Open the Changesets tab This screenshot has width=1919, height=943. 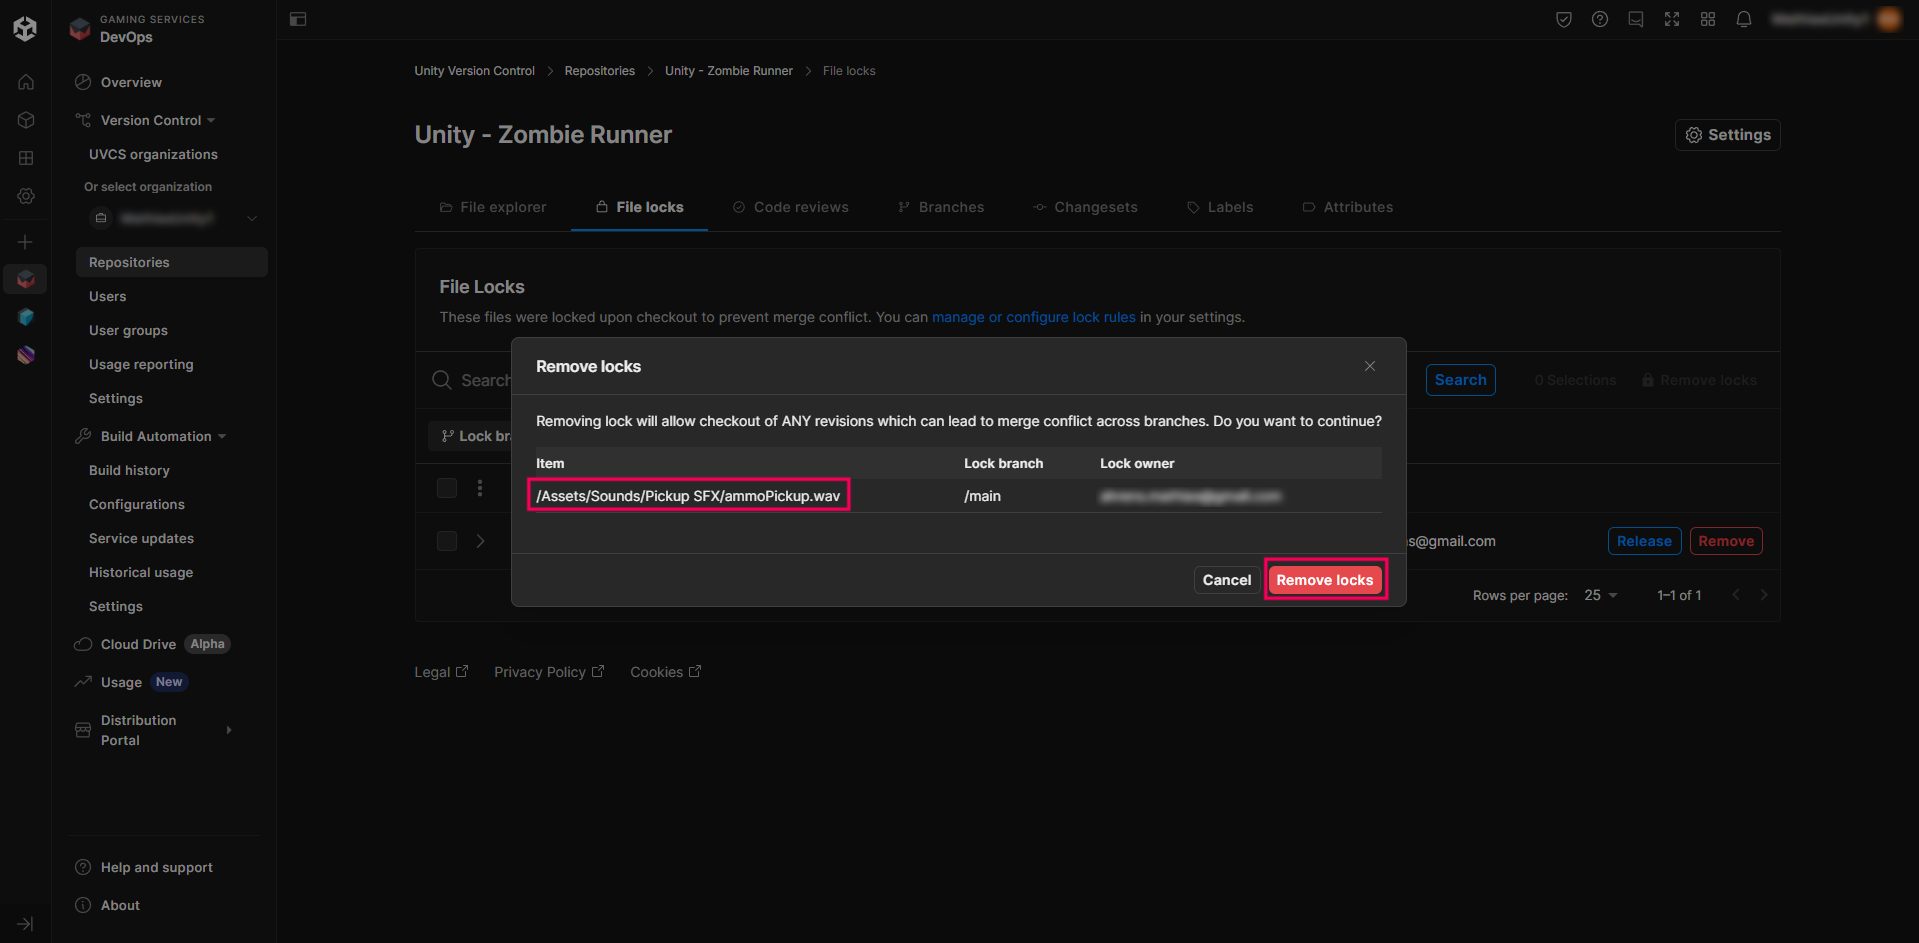[x=1085, y=207]
